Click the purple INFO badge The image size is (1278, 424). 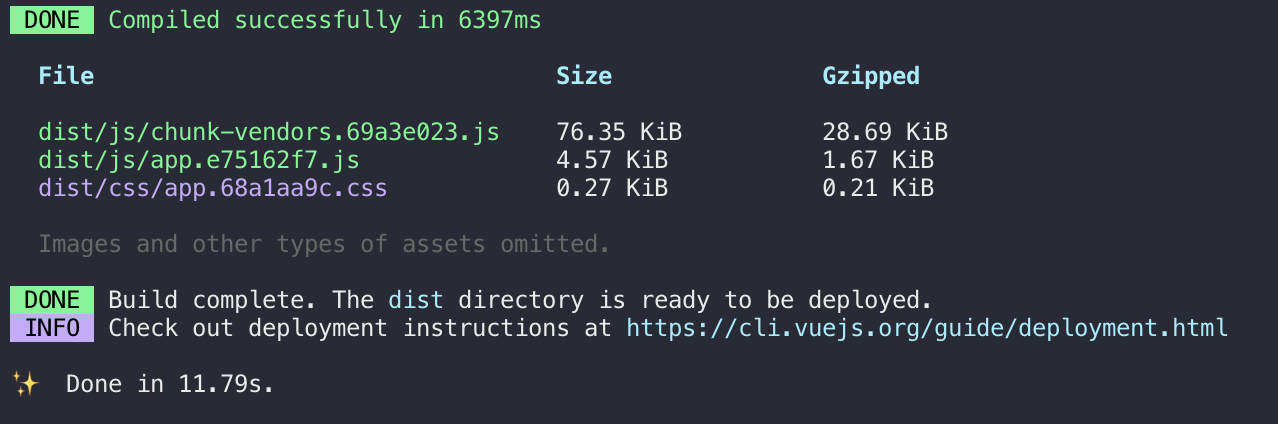pyautogui.click(x=52, y=328)
